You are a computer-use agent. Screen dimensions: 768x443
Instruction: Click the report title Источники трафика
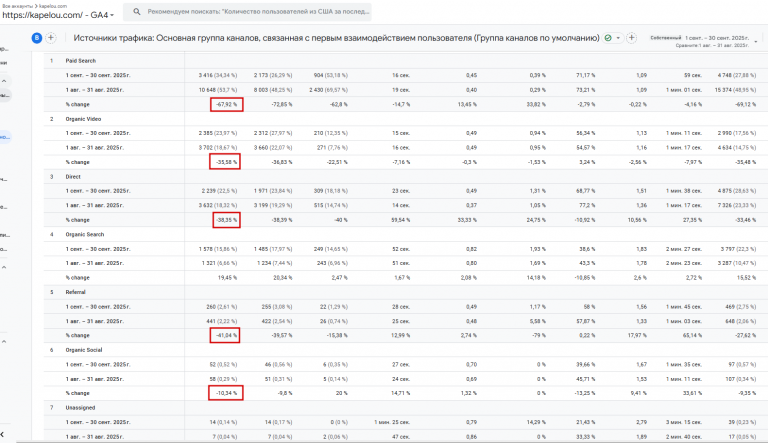[x=336, y=38]
